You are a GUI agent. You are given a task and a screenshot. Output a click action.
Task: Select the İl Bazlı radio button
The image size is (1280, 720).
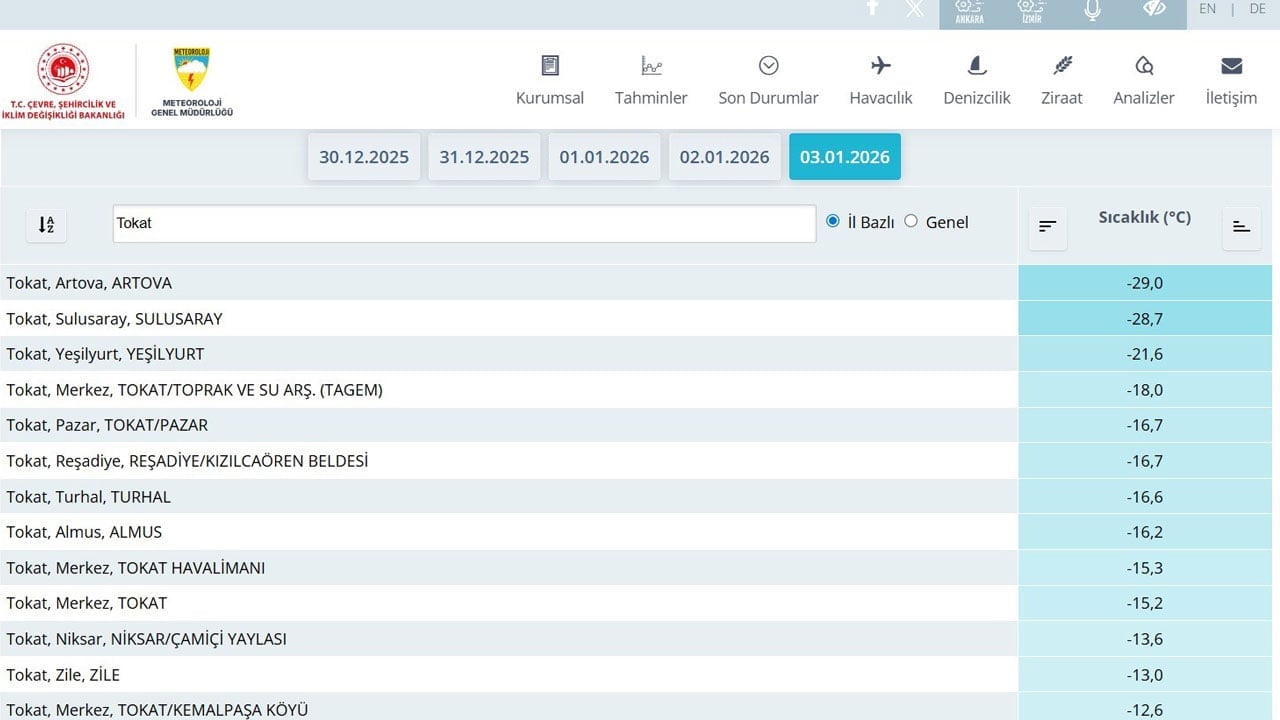pos(833,221)
